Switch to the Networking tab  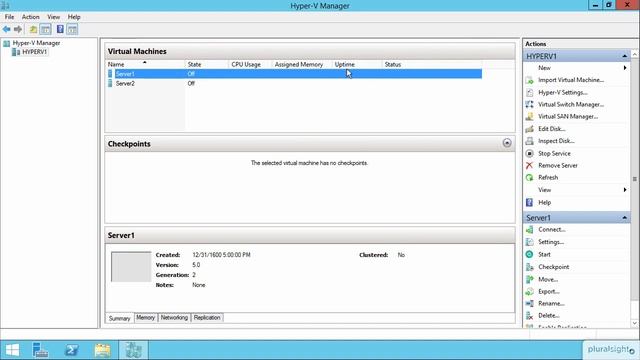click(174, 318)
